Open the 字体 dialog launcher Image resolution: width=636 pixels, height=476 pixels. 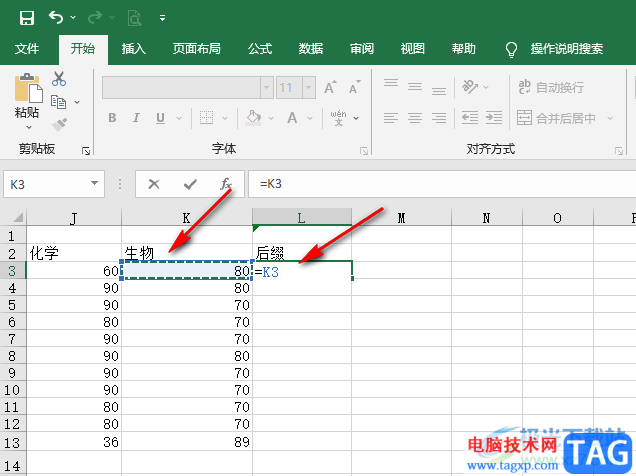[364, 151]
